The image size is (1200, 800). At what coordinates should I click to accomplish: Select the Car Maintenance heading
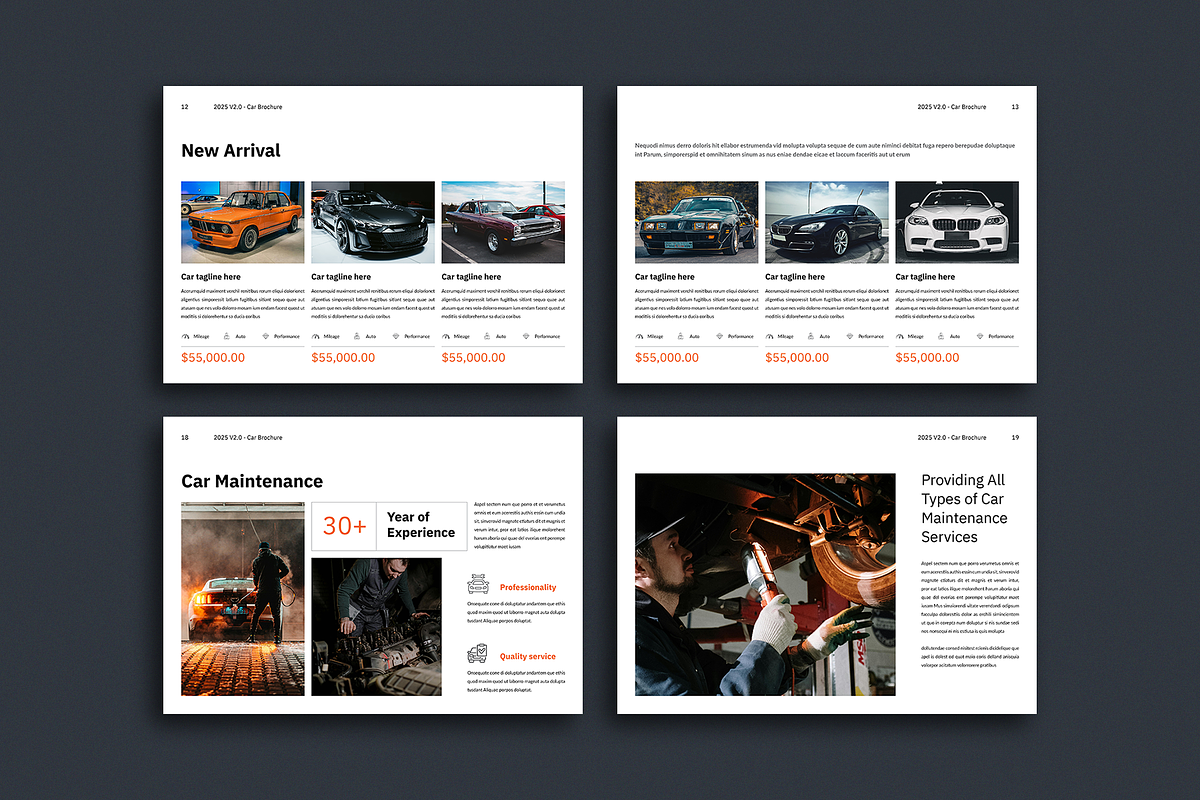(x=252, y=481)
